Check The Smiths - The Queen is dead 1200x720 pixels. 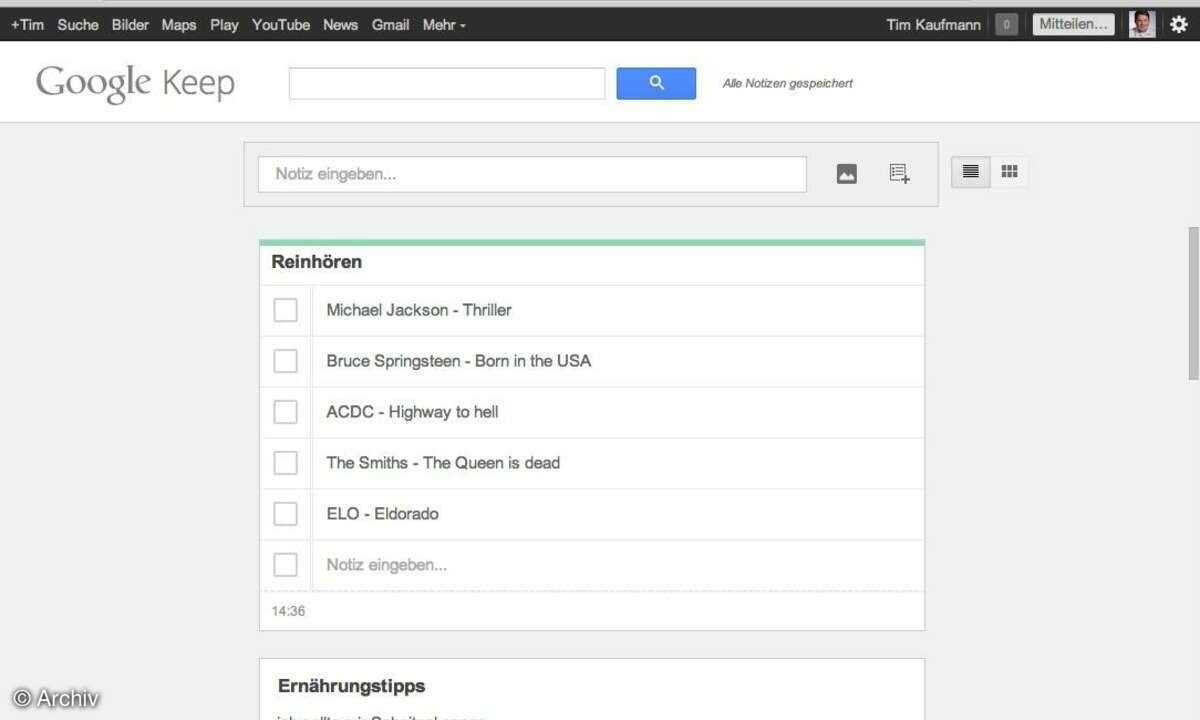coord(286,463)
